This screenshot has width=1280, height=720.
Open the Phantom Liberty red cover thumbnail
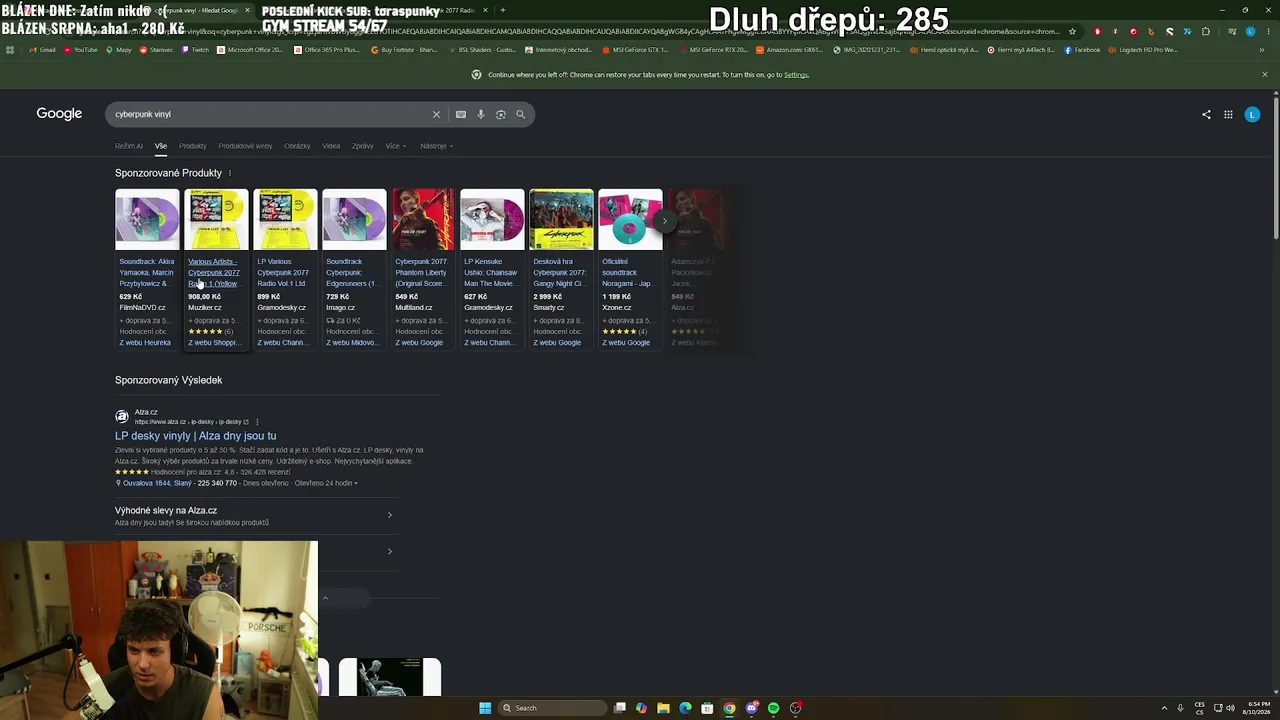click(423, 219)
